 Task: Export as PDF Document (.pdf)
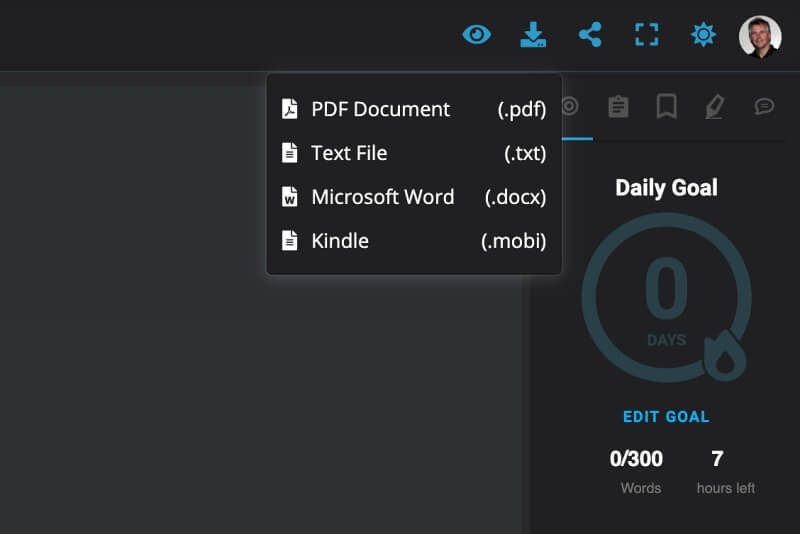pyautogui.click(x=414, y=109)
